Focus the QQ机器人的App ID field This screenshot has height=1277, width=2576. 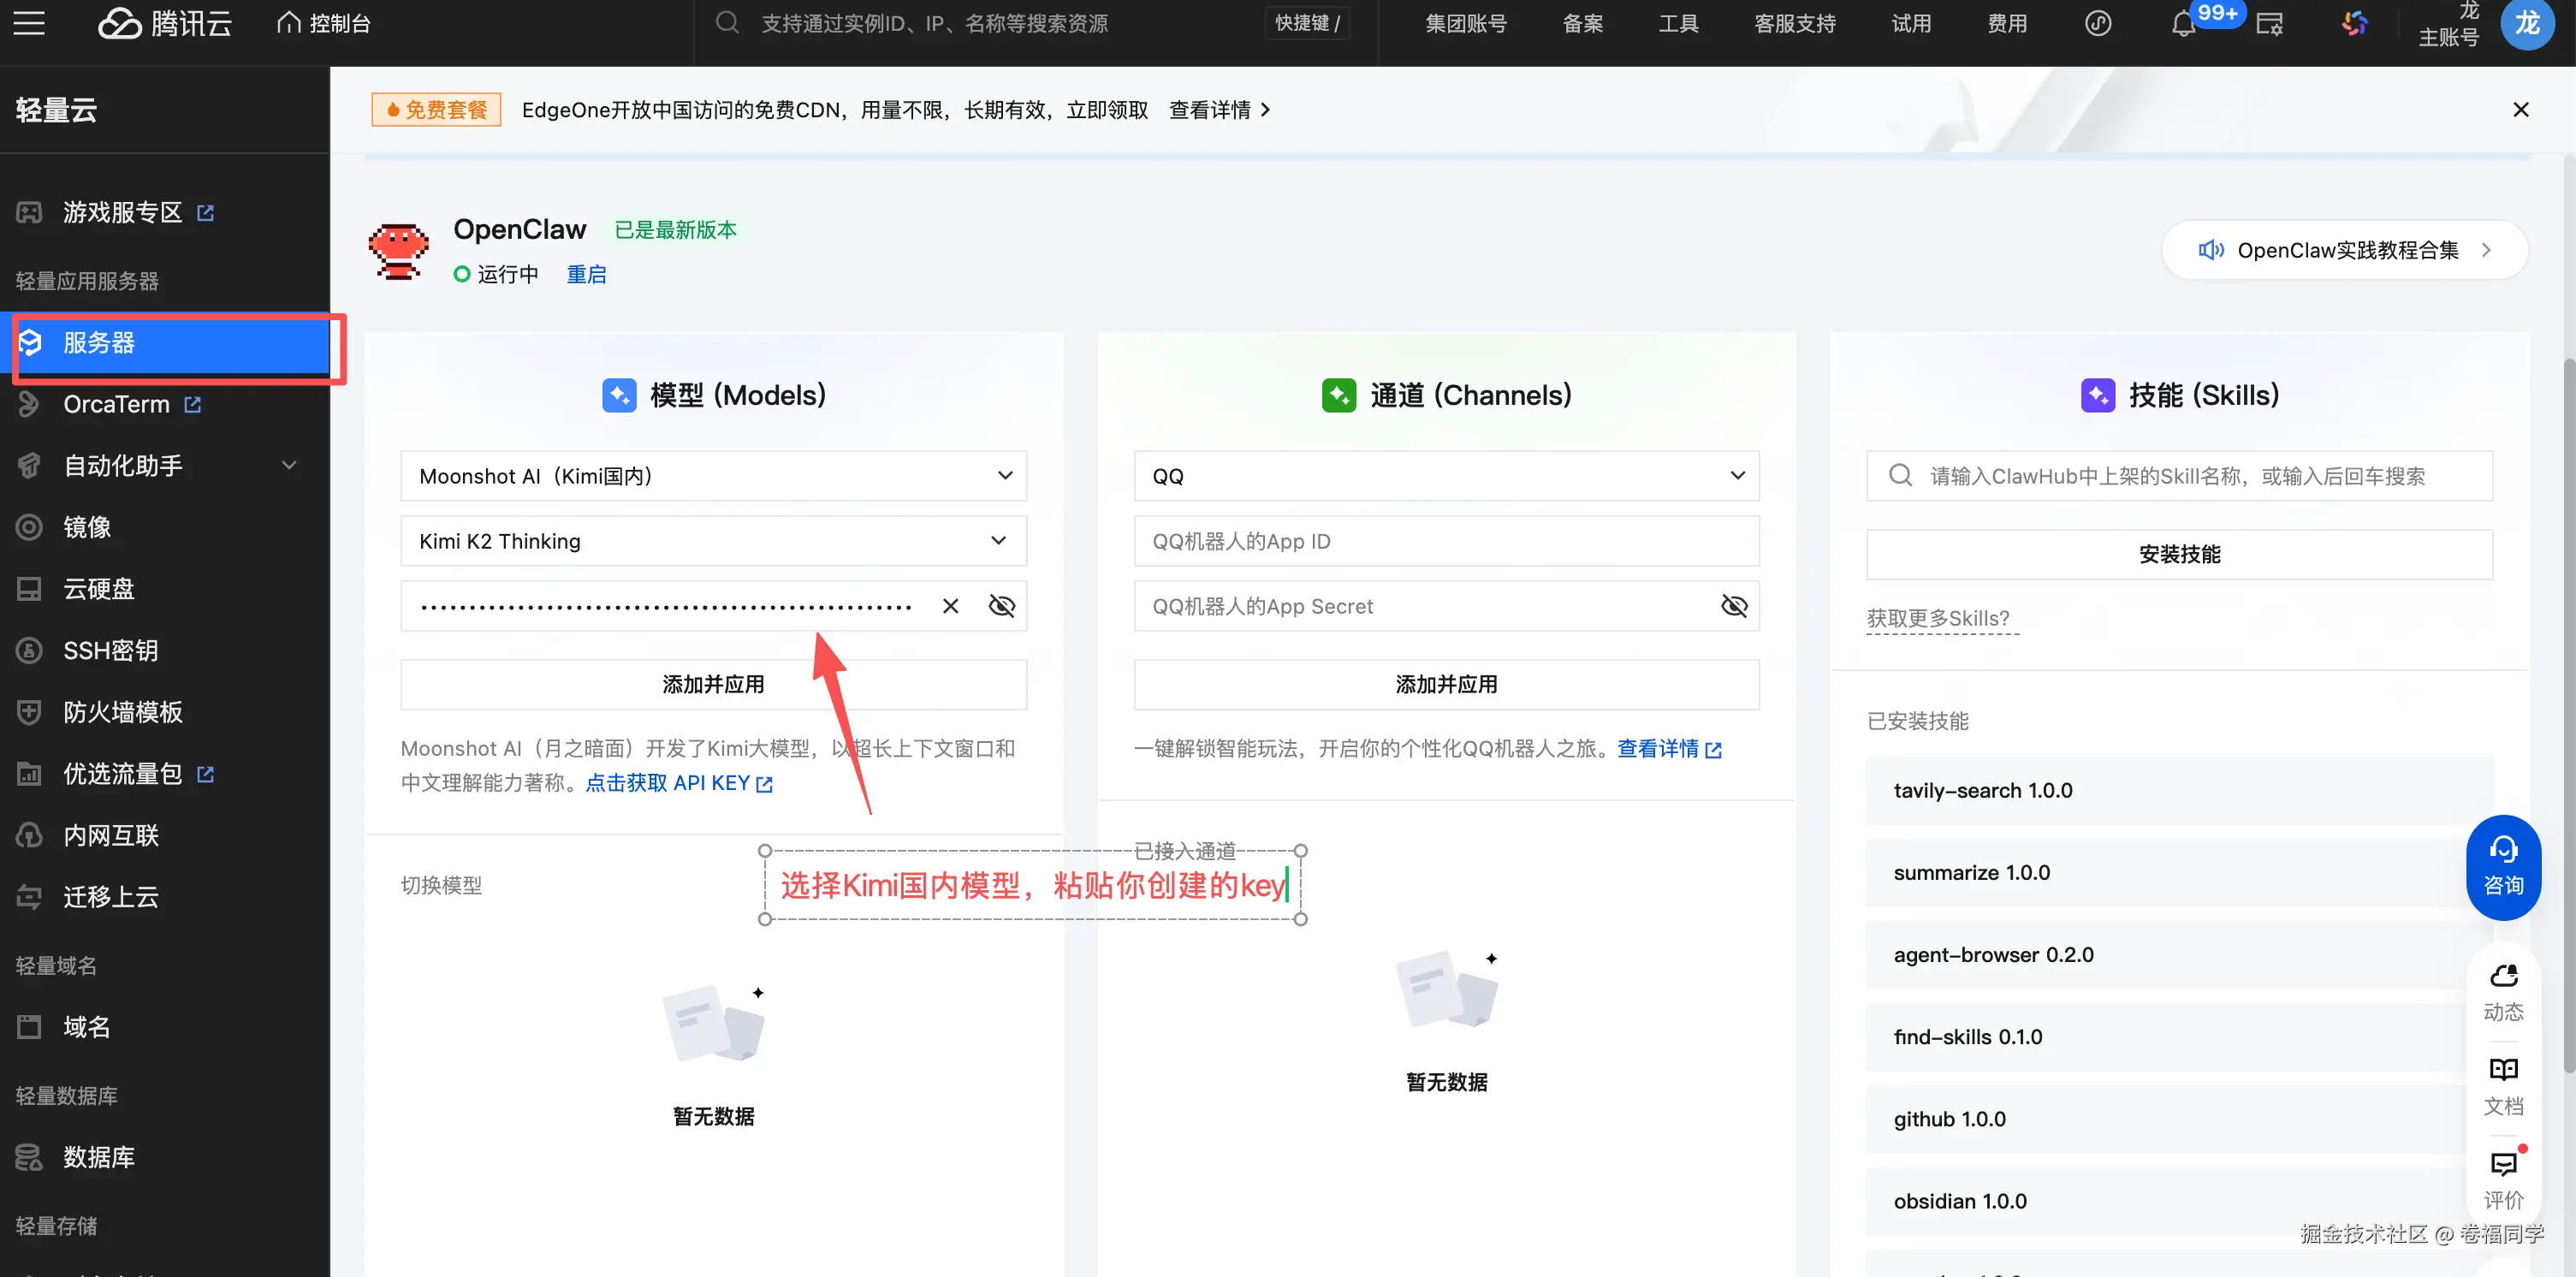[1445, 541]
